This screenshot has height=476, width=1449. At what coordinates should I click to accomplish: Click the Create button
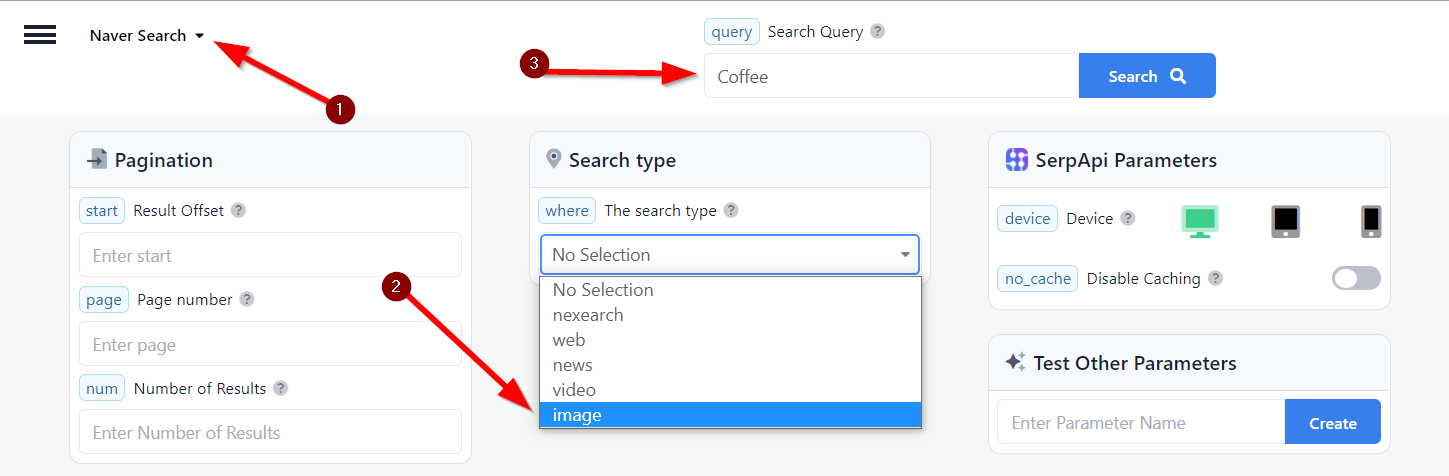(x=1333, y=422)
